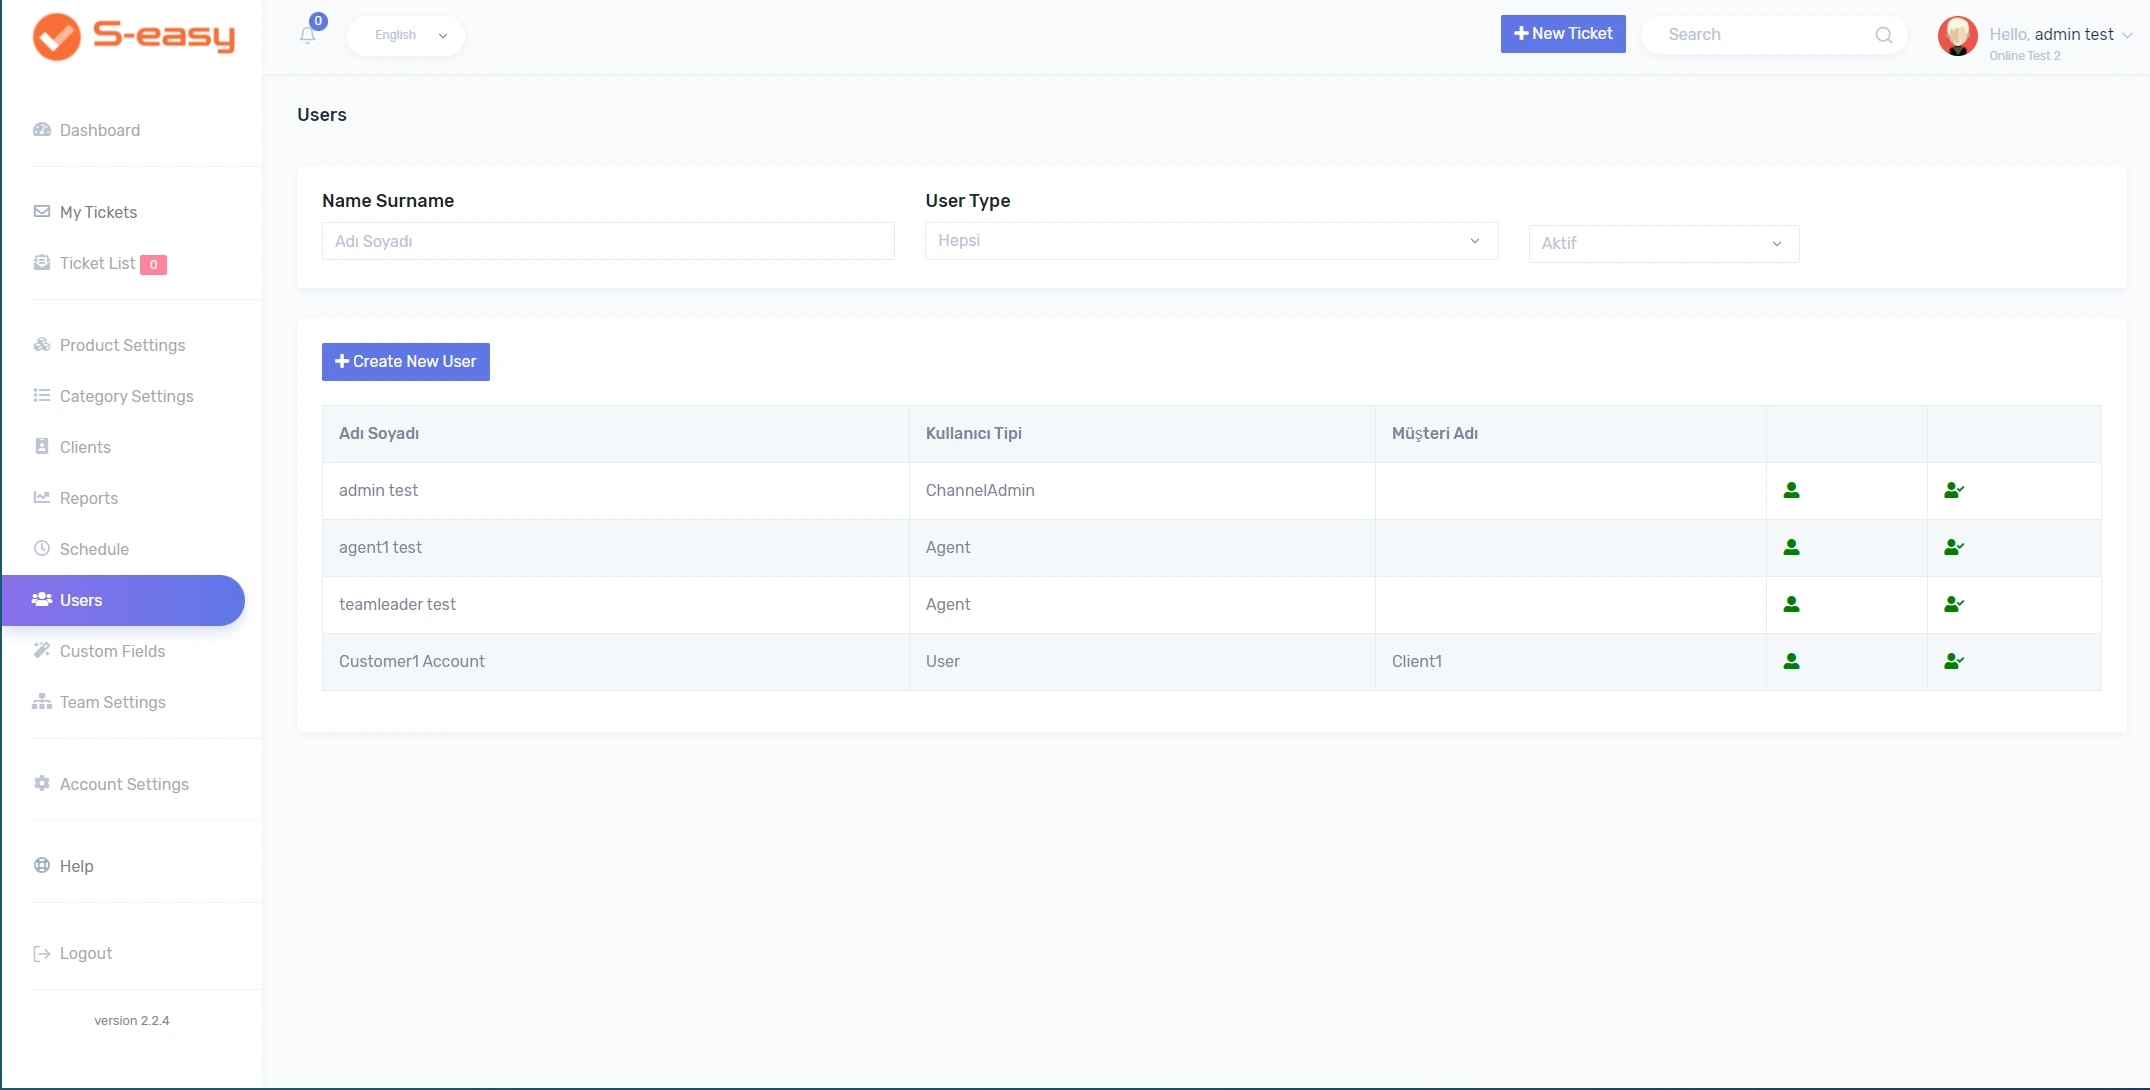This screenshot has height=1090, width=2150.
Task: Click the Reports chart icon
Action: (x=42, y=497)
